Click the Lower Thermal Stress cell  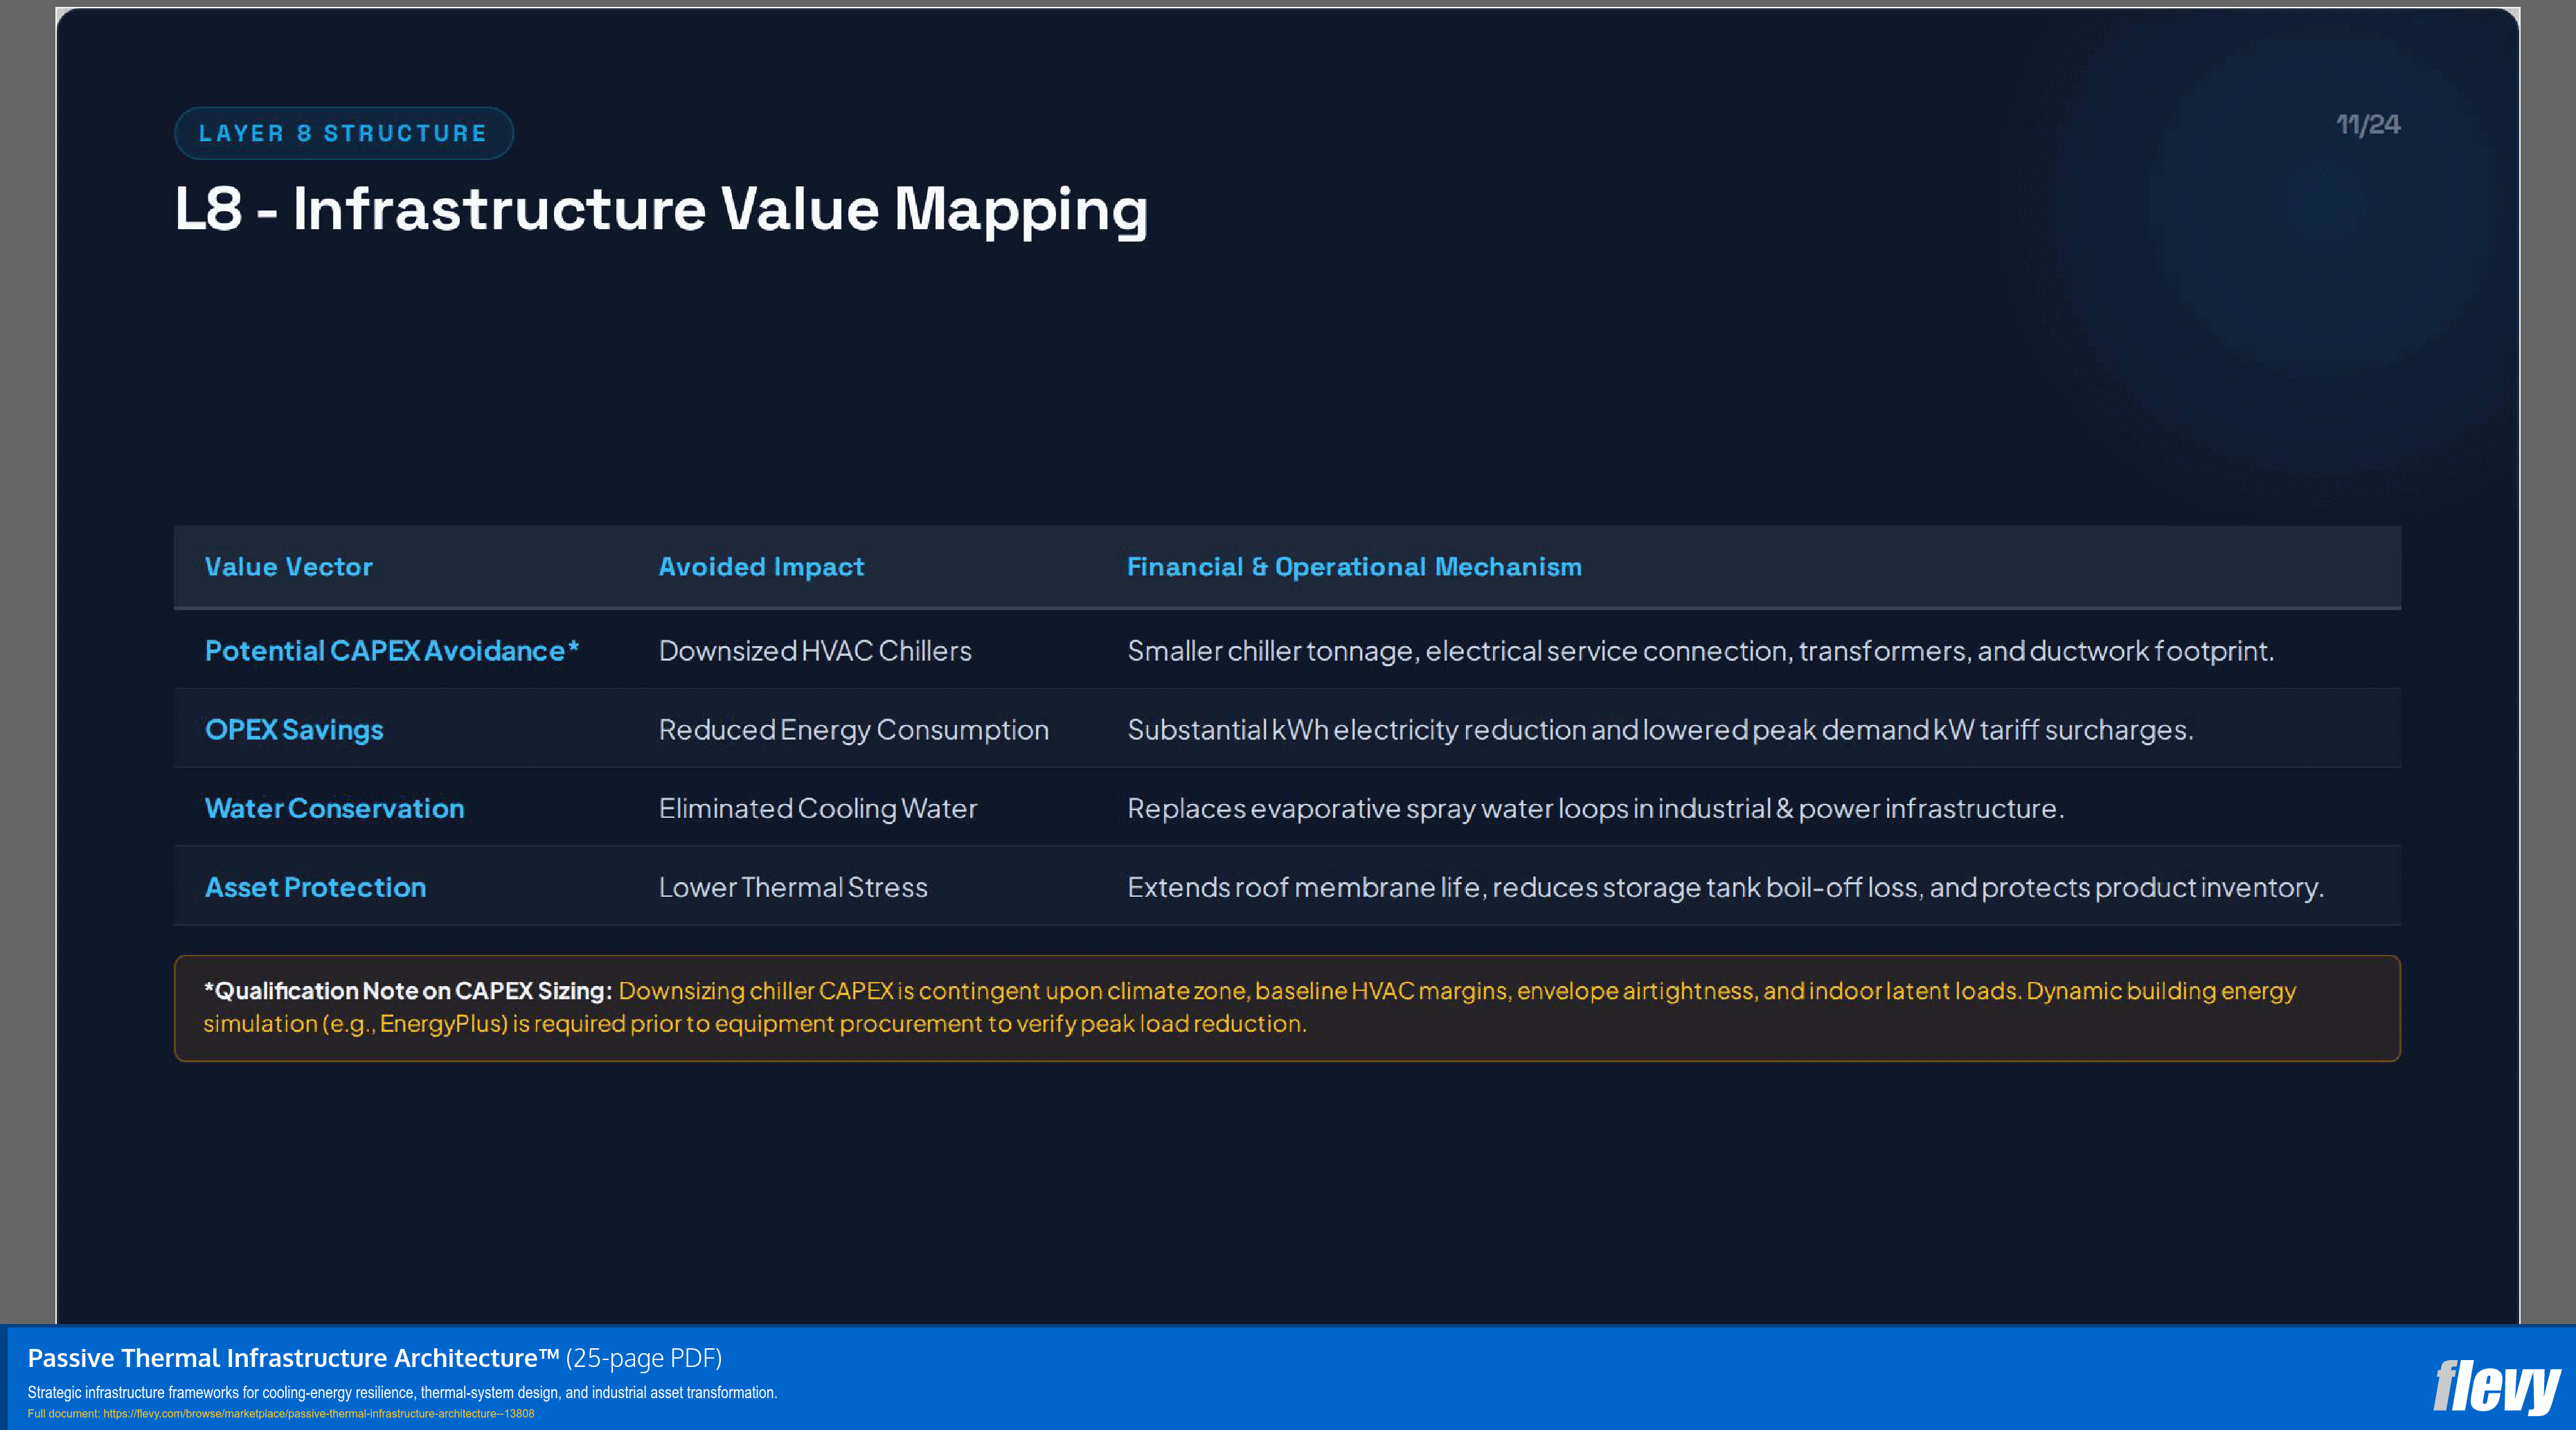point(793,887)
